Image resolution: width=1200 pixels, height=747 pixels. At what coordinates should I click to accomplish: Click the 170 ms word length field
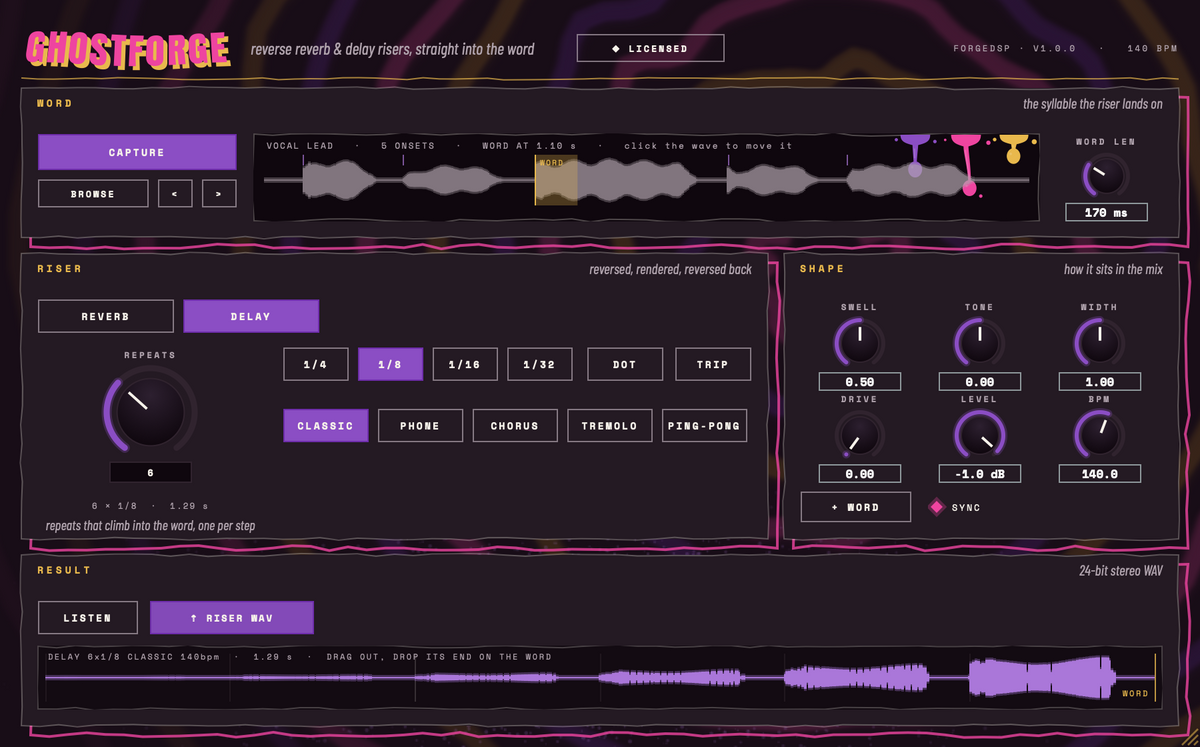pos(1105,212)
